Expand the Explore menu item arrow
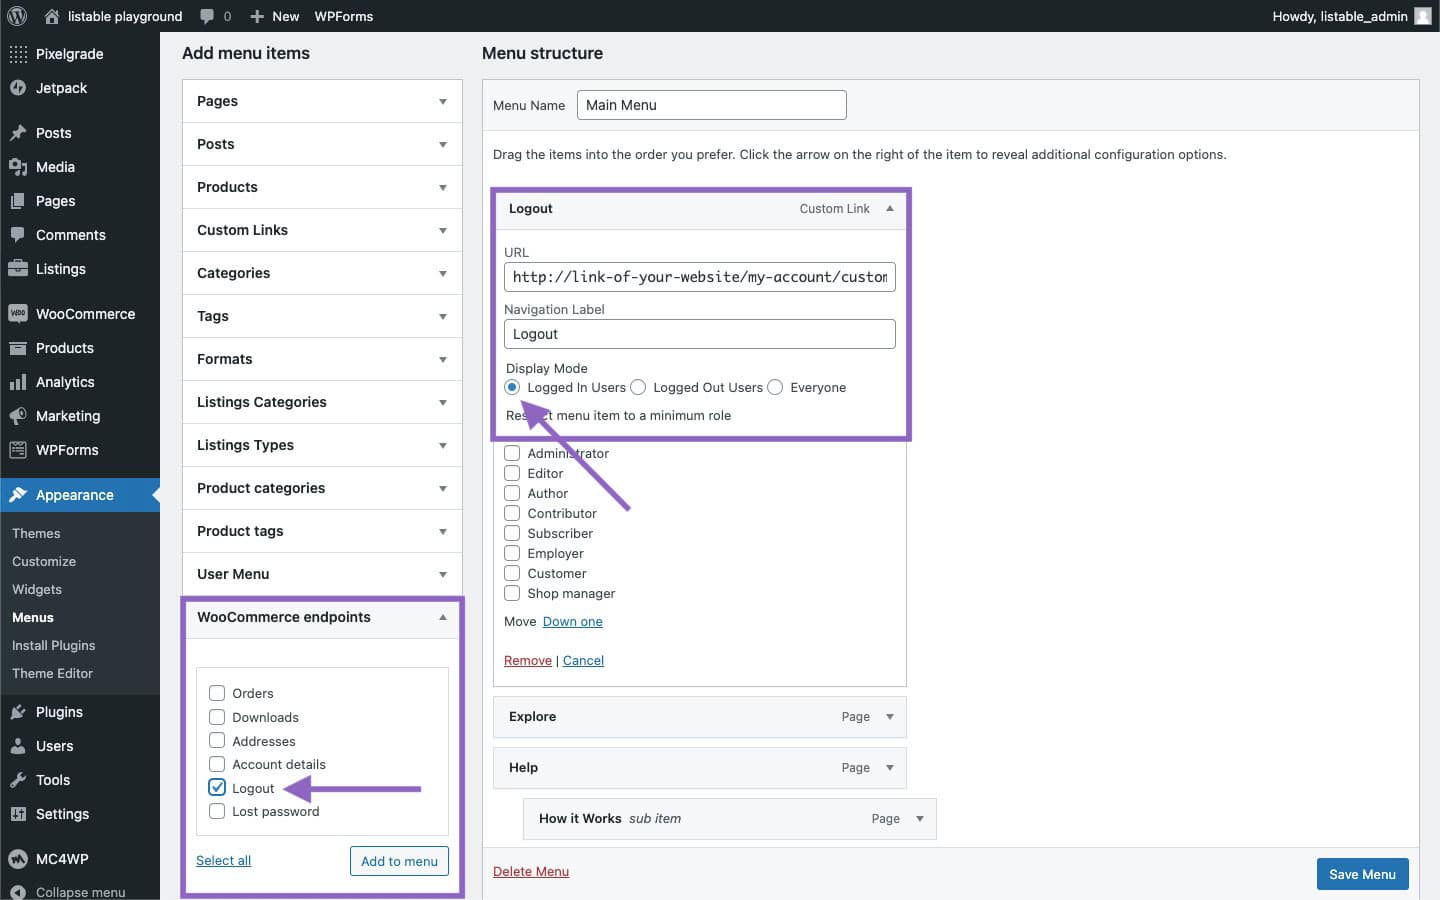Viewport: 1440px width, 900px height. click(x=889, y=717)
